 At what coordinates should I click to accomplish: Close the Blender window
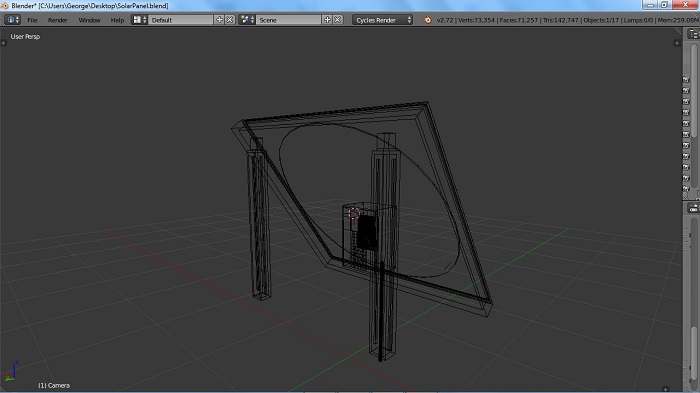tap(685, 5)
